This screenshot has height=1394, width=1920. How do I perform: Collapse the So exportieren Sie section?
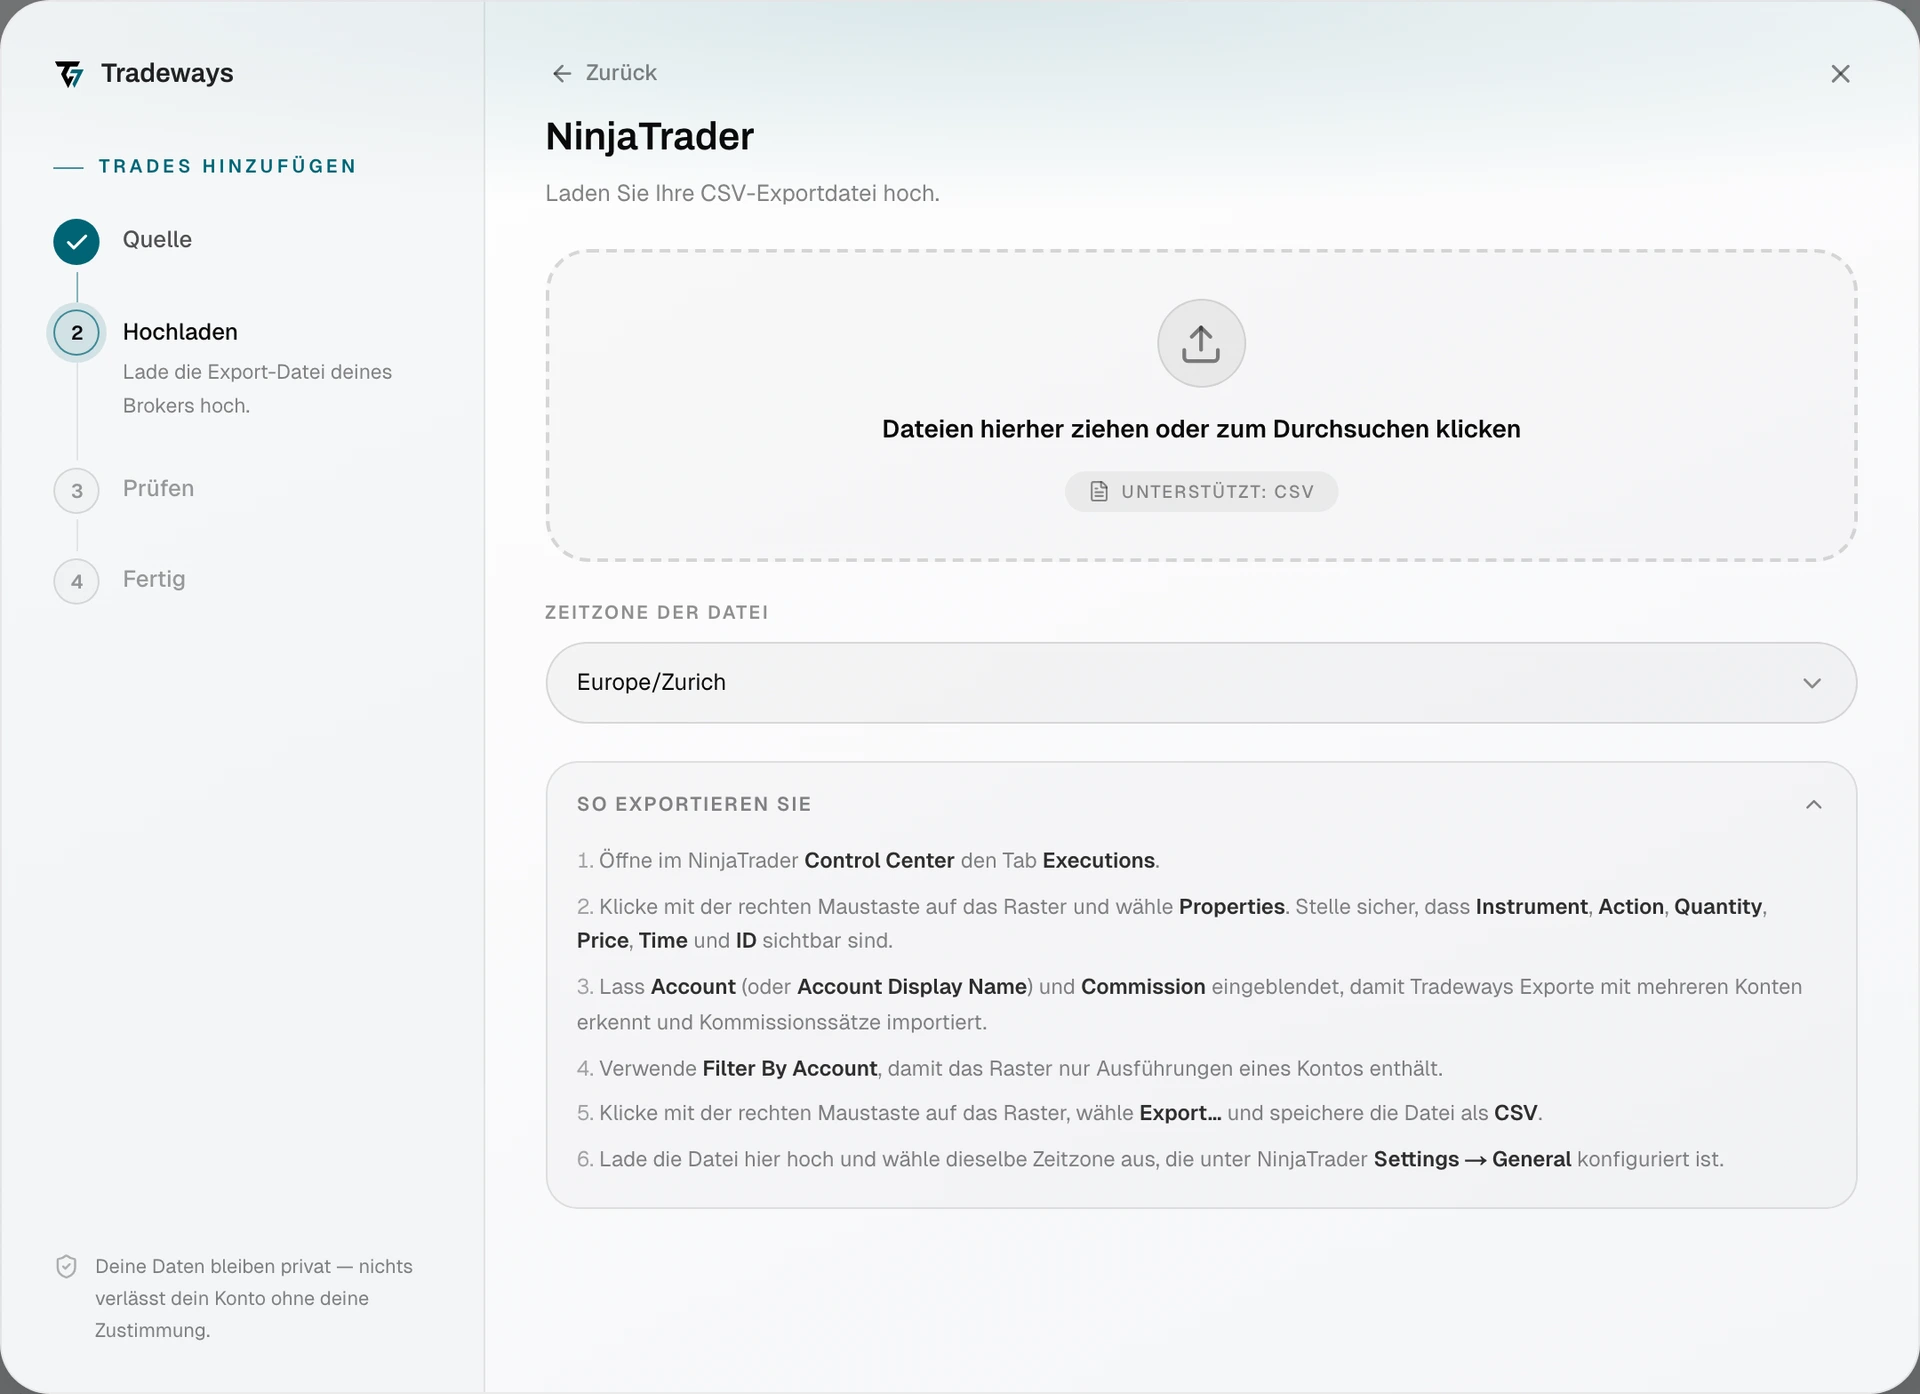pyautogui.click(x=1814, y=805)
